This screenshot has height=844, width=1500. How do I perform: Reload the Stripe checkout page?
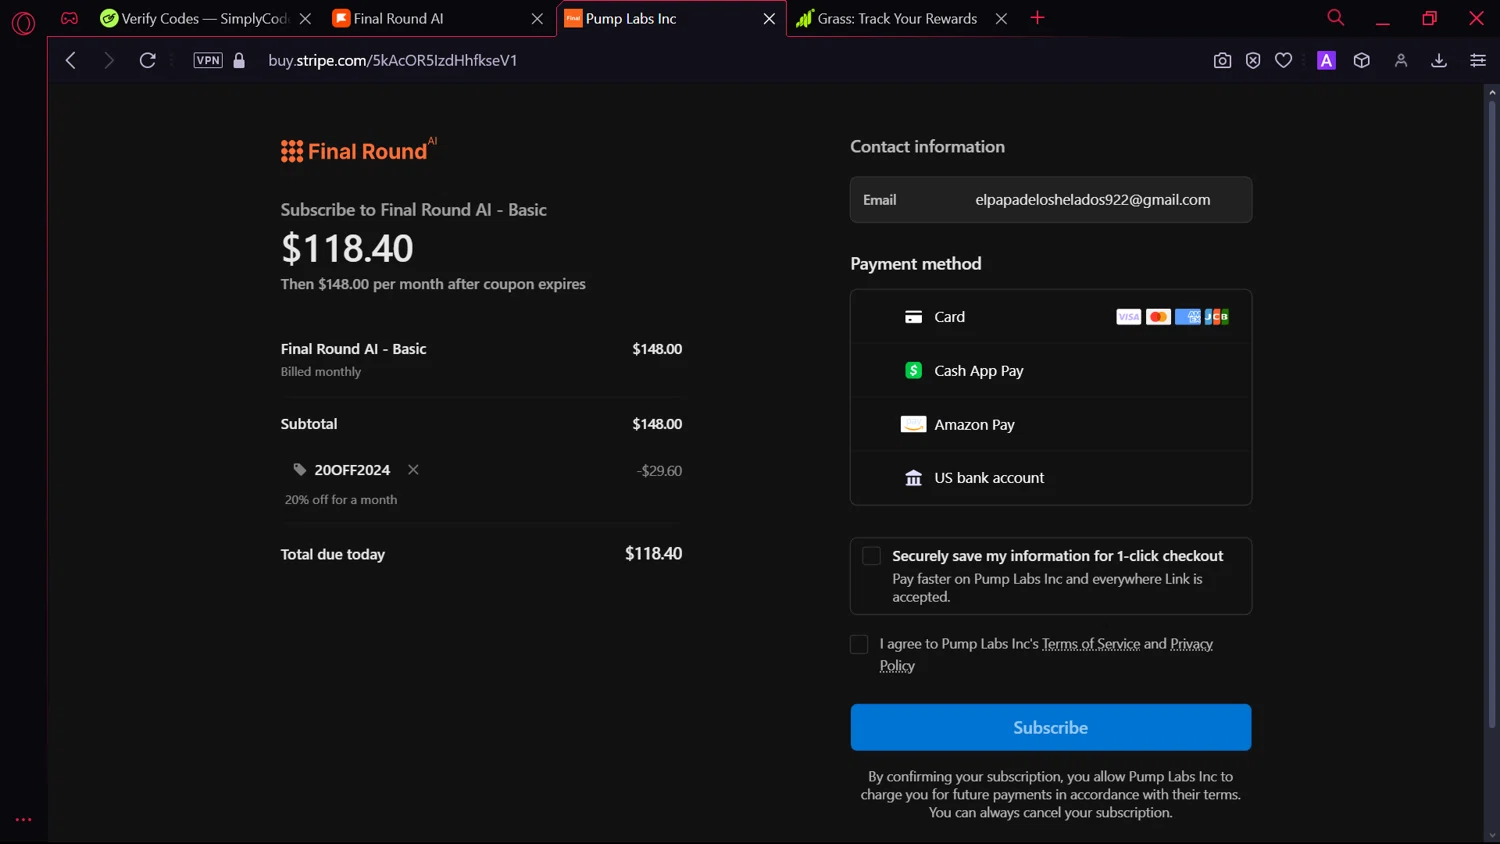(148, 61)
